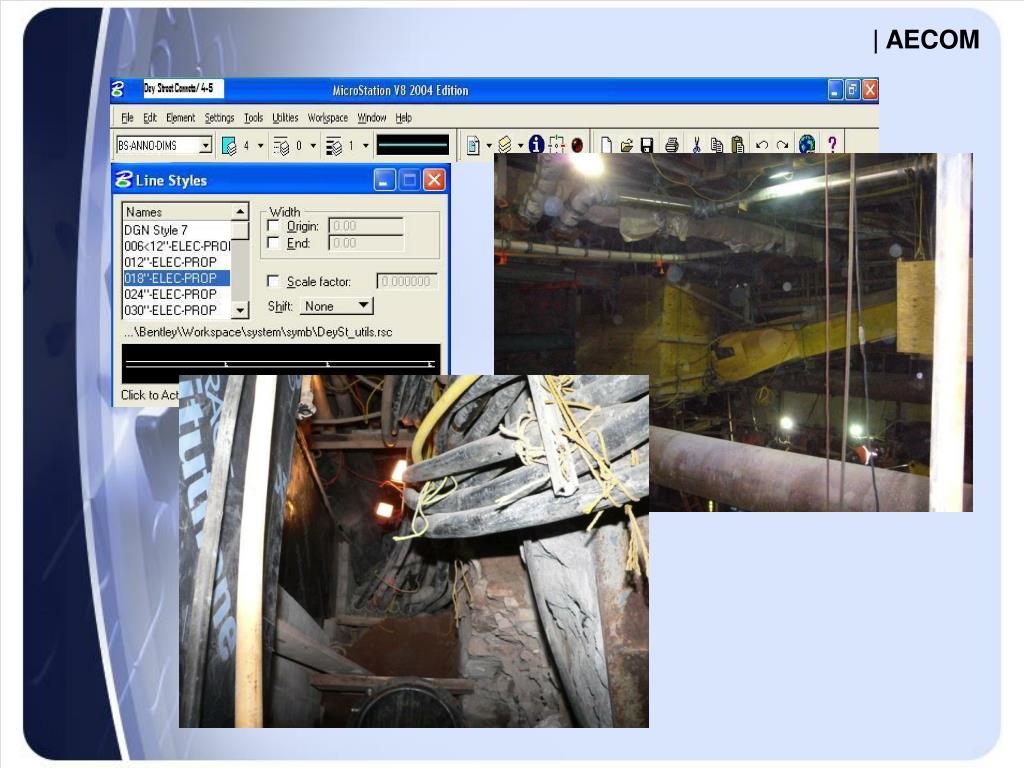Screen dimensions: 1024x768
Task: Select 012"-ELEC-PROP line style
Action: 176,262
